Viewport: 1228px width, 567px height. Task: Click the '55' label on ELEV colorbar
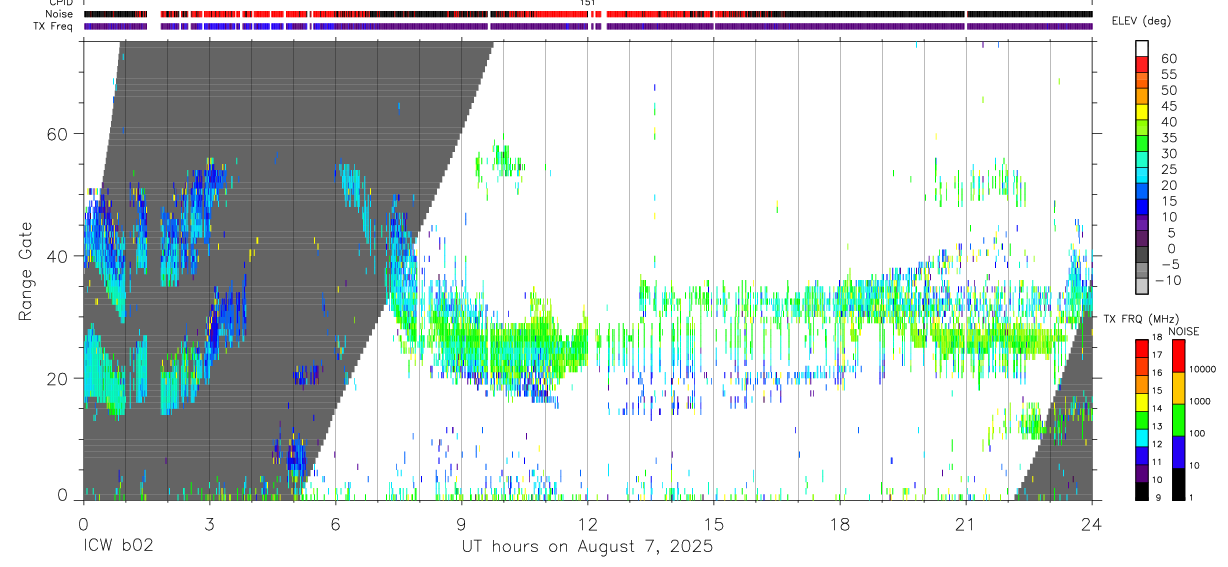point(1168,74)
